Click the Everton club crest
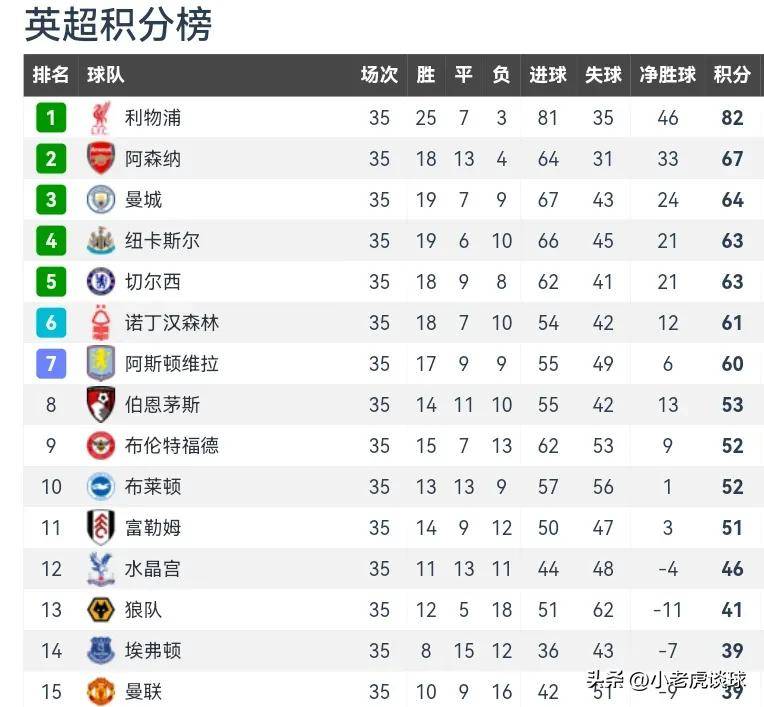 point(101,650)
